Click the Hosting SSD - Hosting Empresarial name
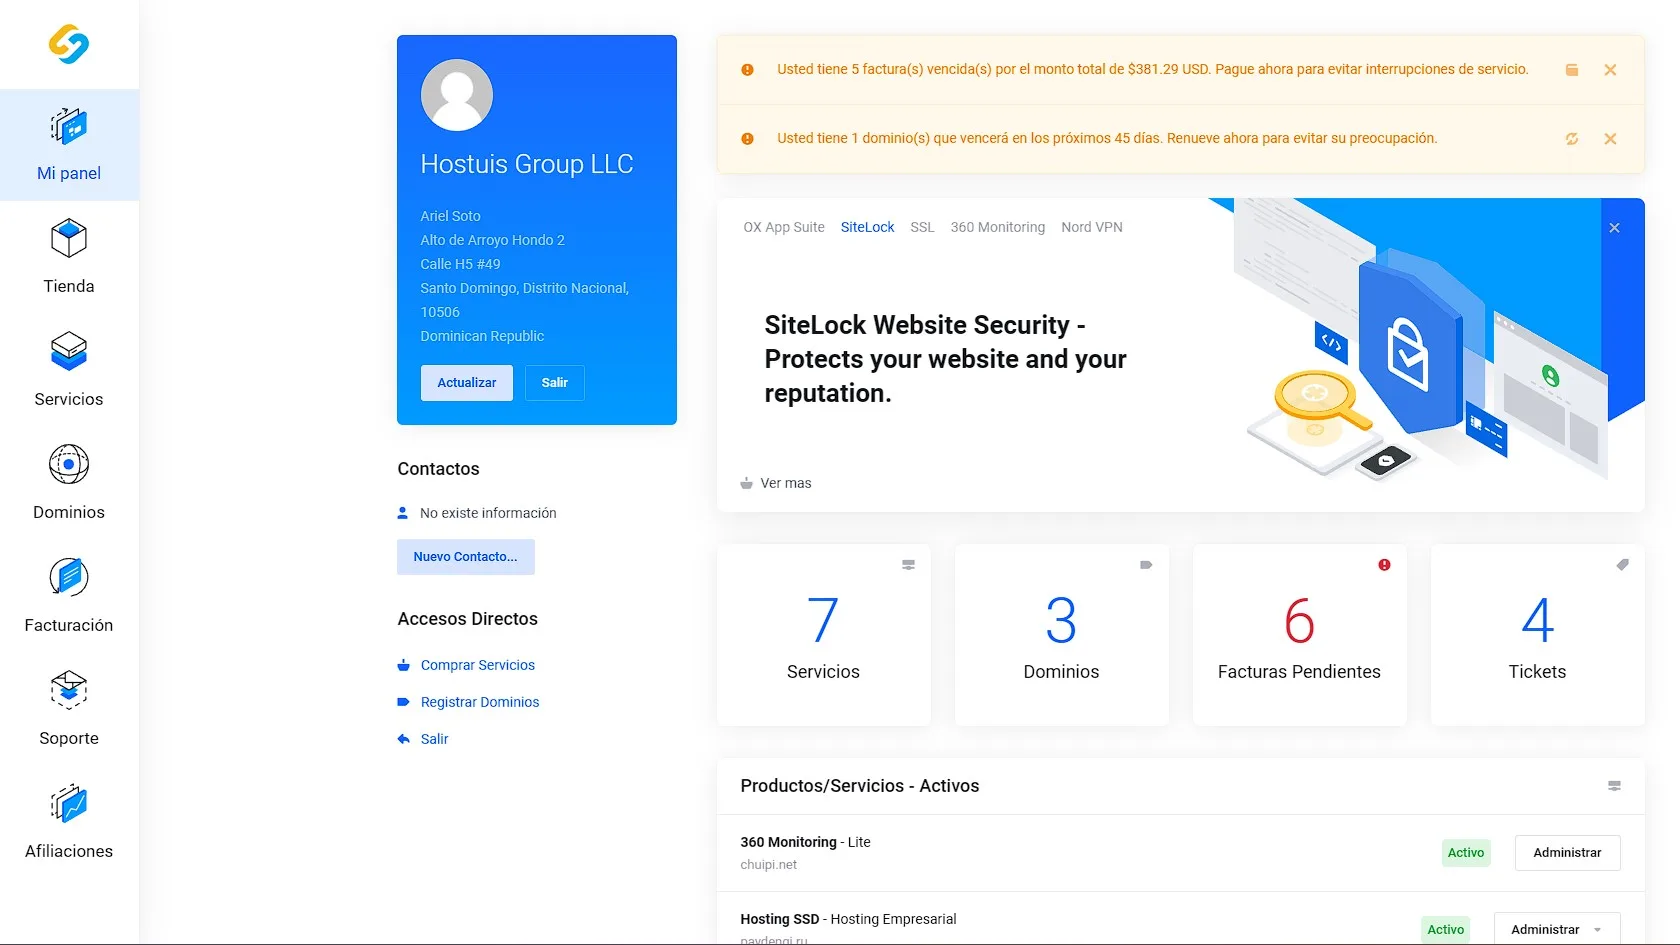Screen dimensions: 1680x945 848,919
